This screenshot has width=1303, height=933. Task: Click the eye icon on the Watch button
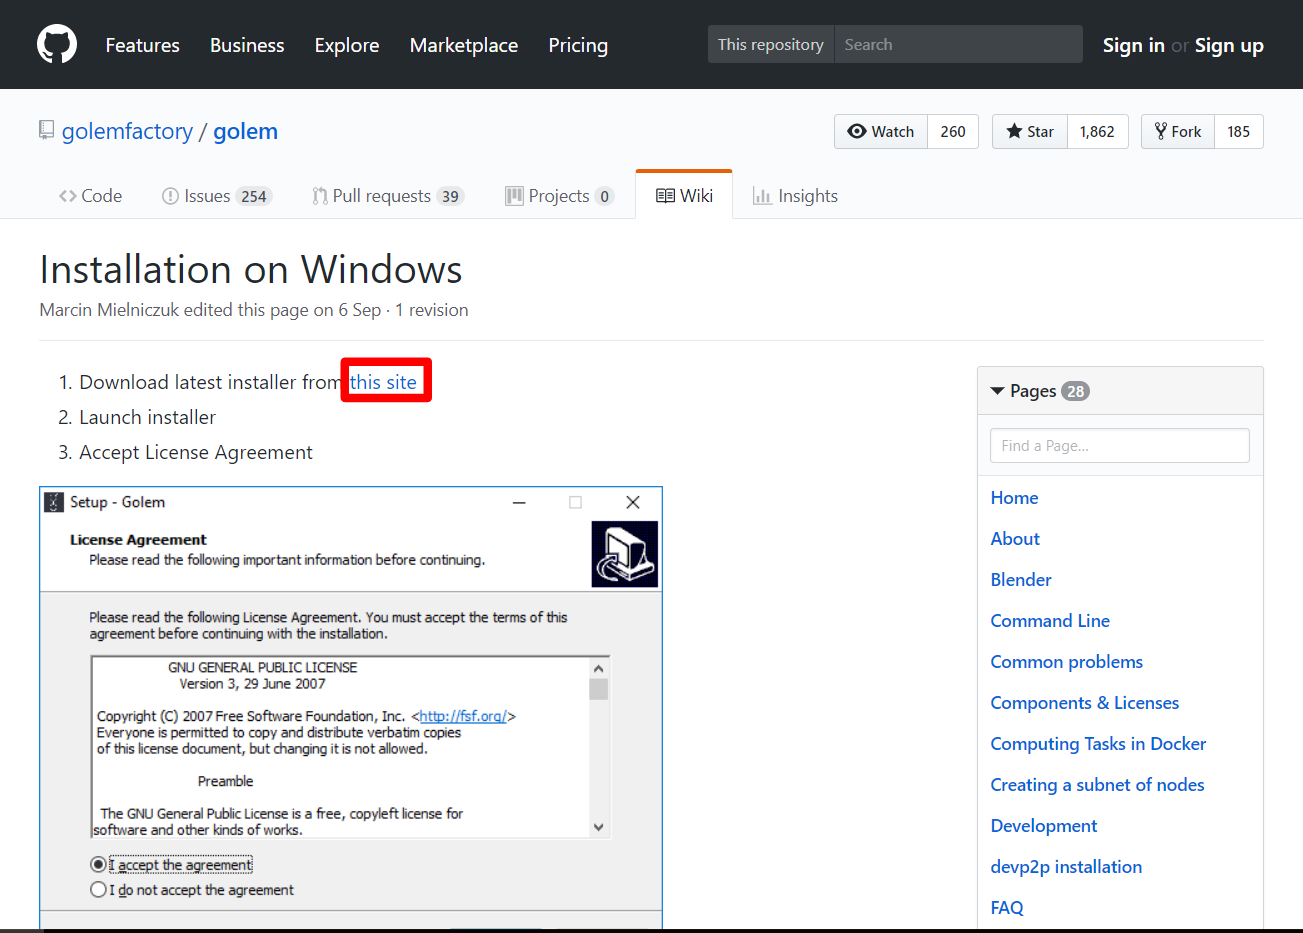tap(857, 131)
